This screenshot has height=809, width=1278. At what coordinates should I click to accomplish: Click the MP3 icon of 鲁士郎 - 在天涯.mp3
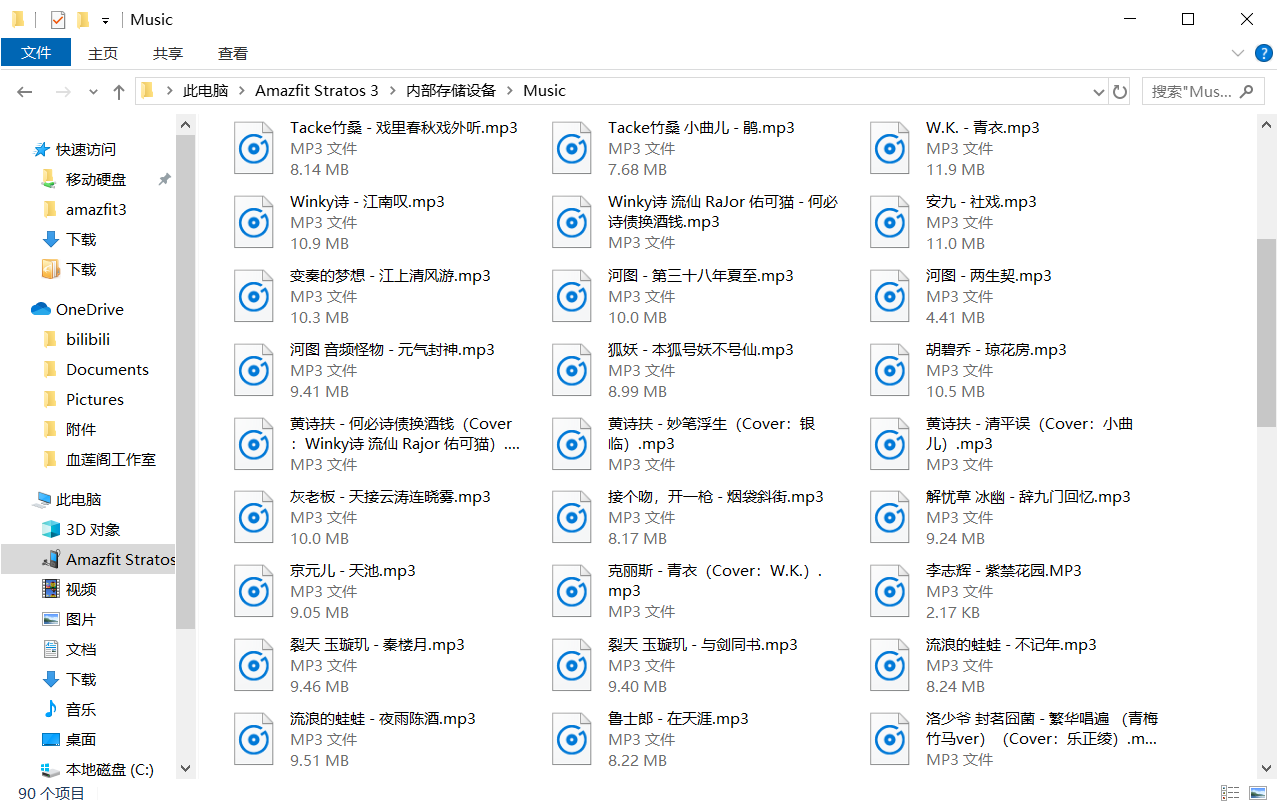click(572, 739)
